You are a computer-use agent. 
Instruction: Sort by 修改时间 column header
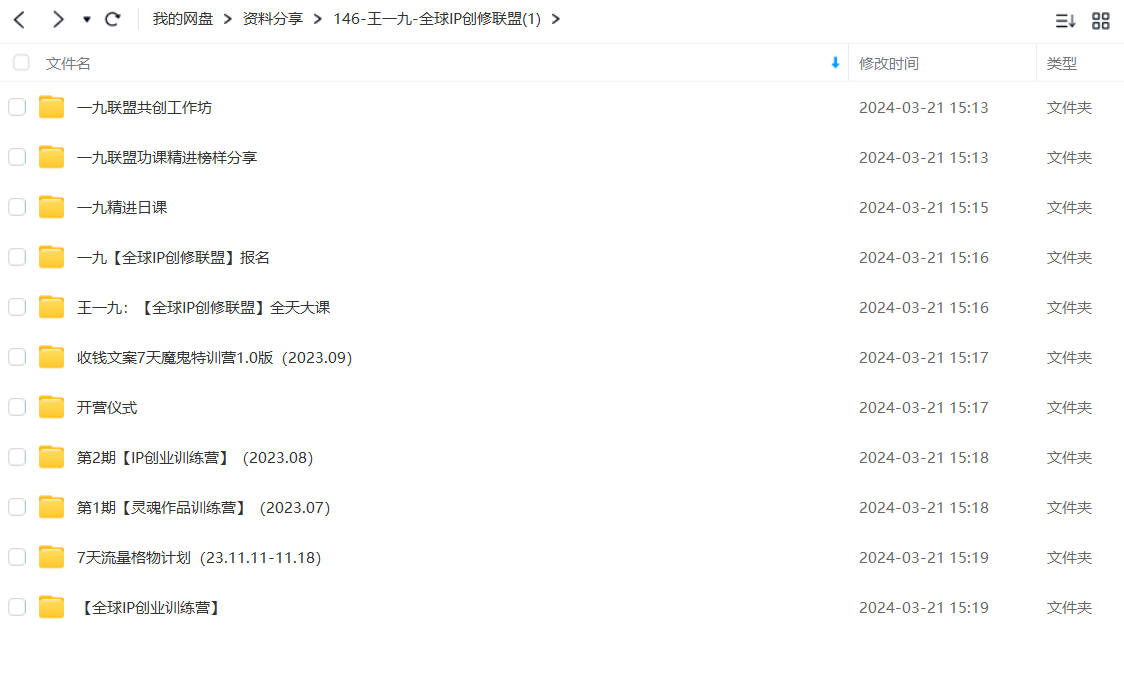pyautogui.click(x=889, y=64)
